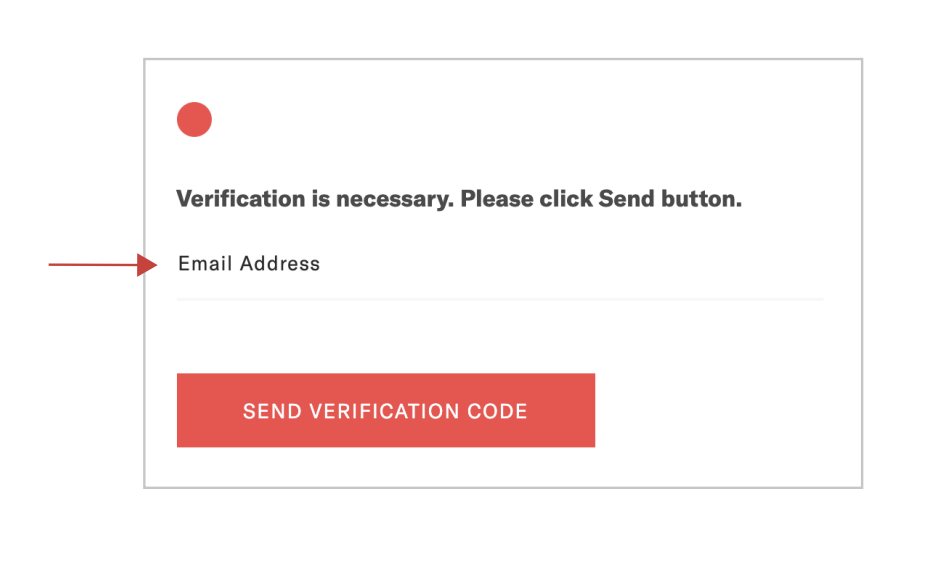Select the "Verification is necessary" heading text

tap(459, 199)
